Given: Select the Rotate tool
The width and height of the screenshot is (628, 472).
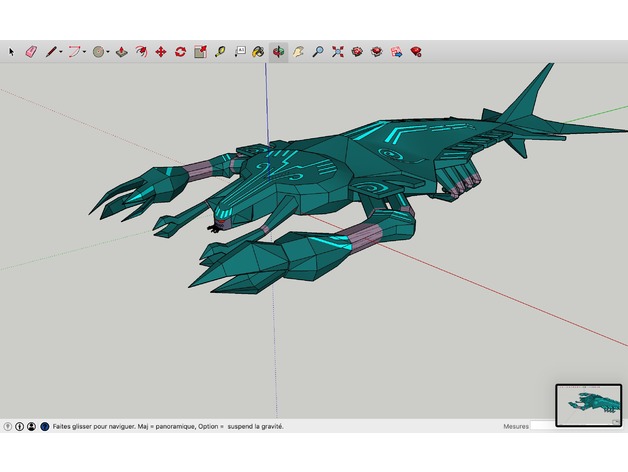Looking at the screenshot, I should (x=180, y=51).
